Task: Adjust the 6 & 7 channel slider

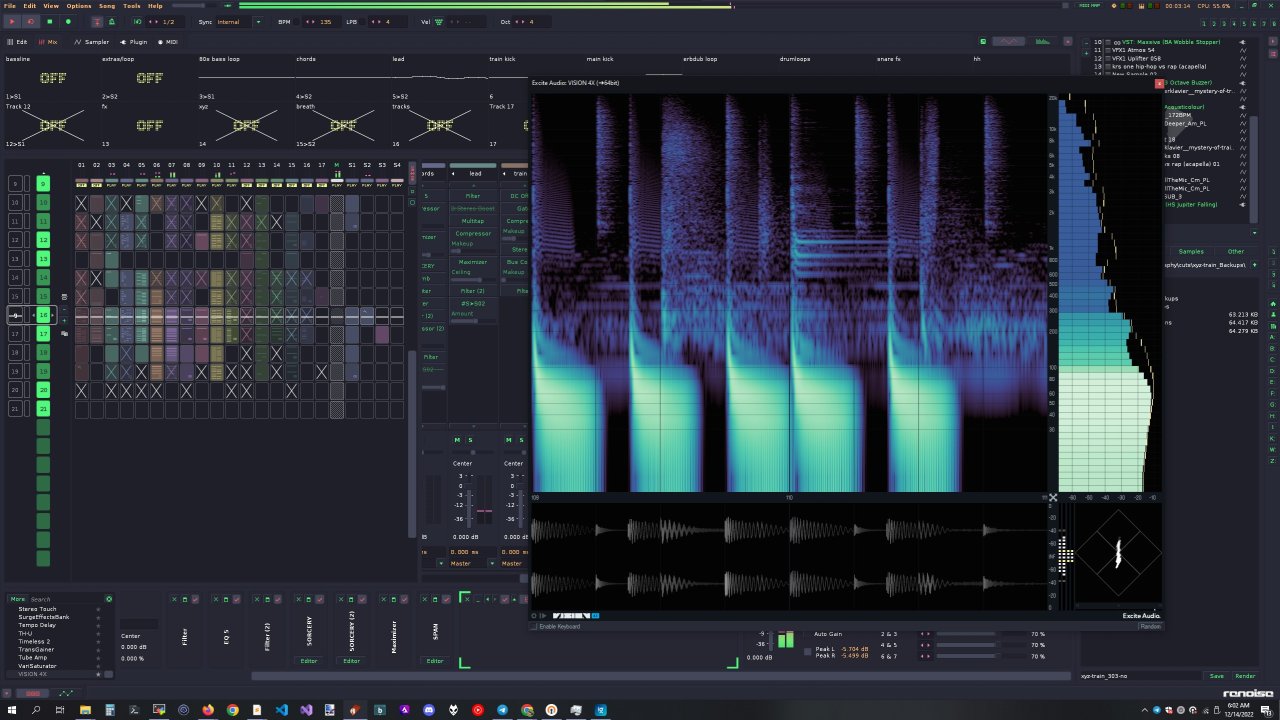Action: pyautogui.click(x=980, y=656)
